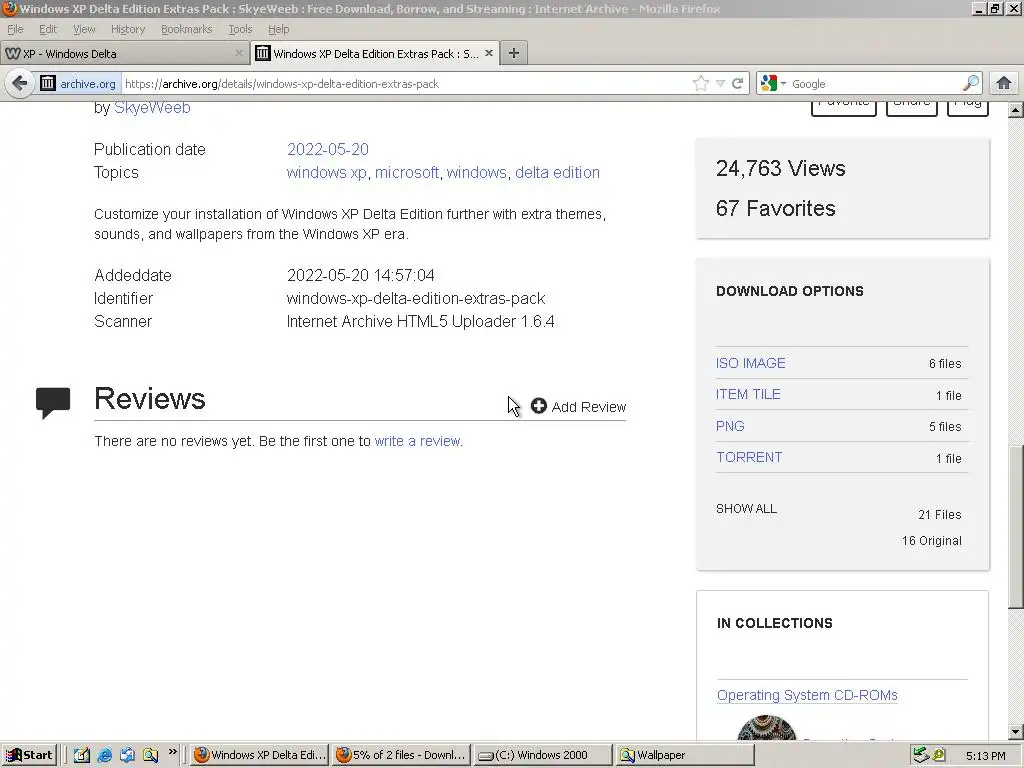Open a new tab with plus button
Screen dimensions: 1024x768
coord(514,54)
